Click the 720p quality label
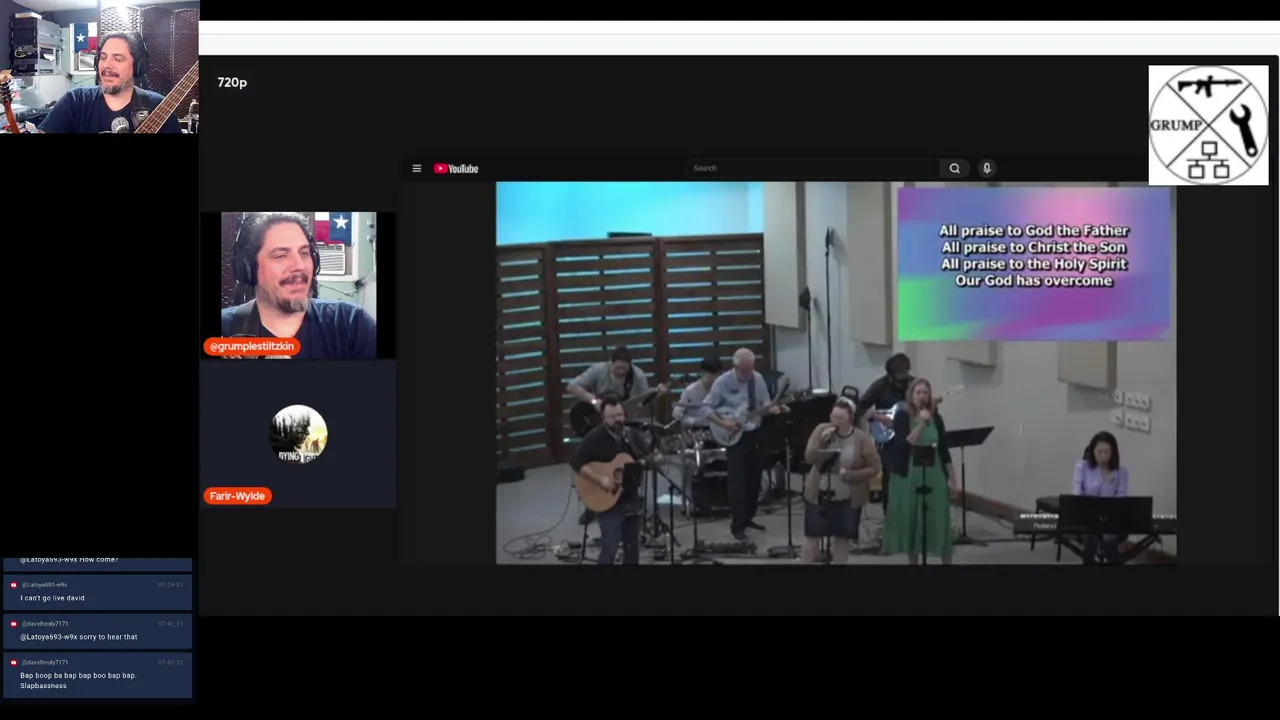Image resolution: width=1280 pixels, height=720 pixels. [232, 82]
